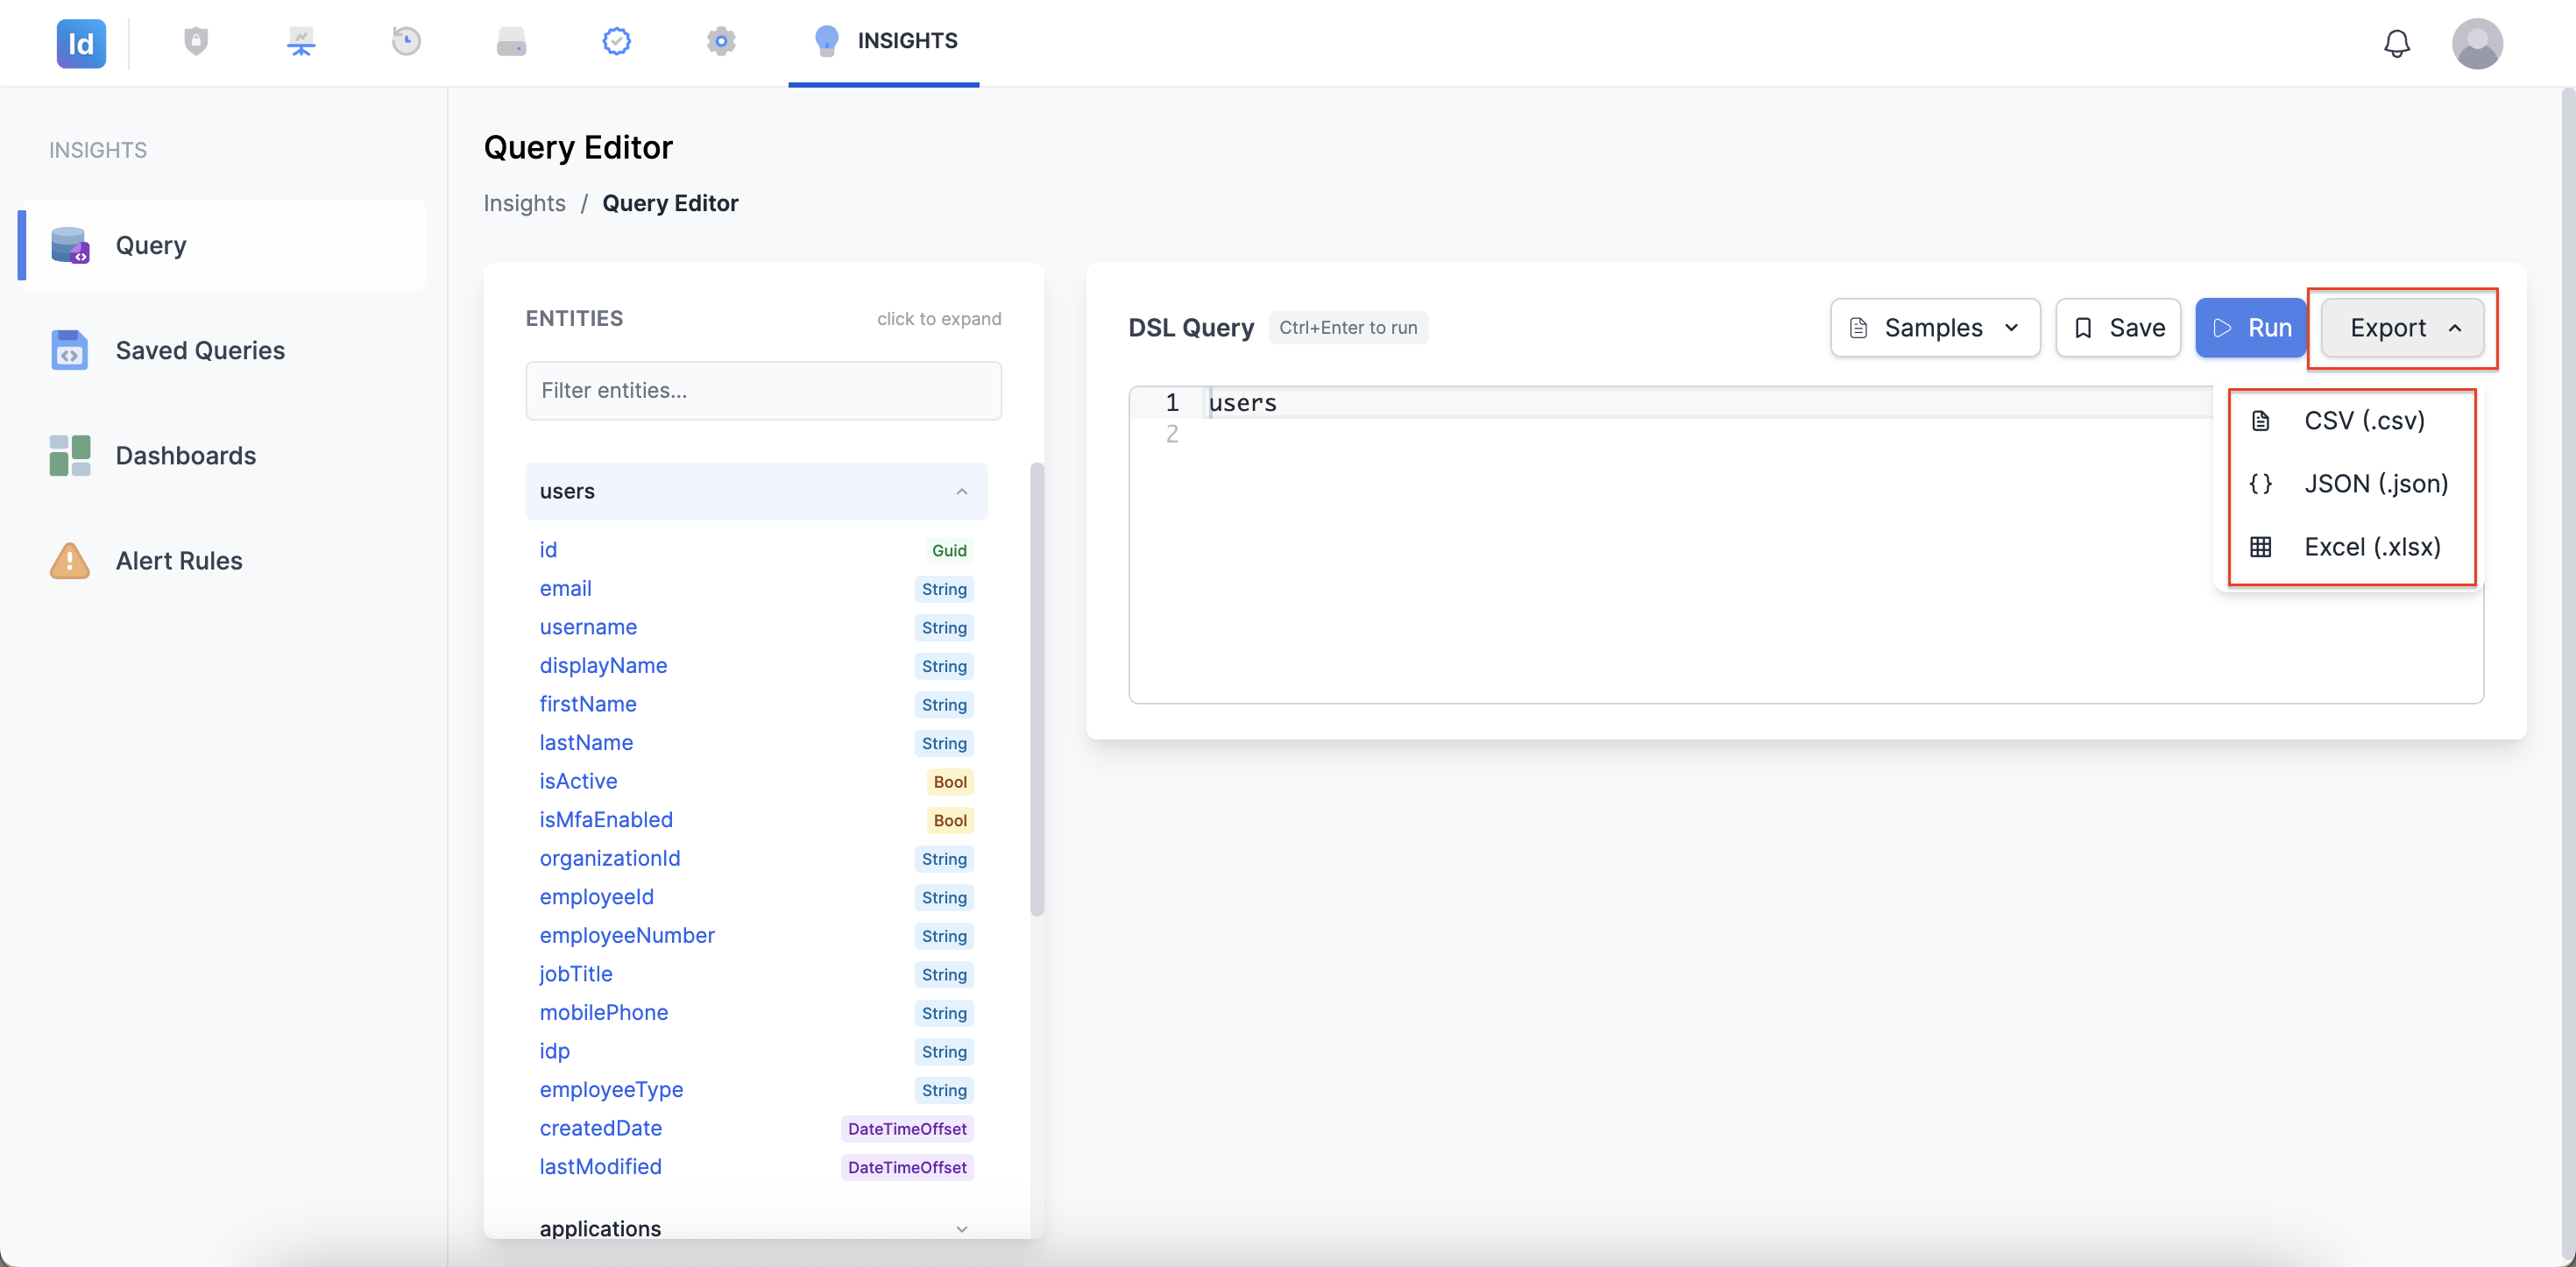Export as Excel (.xlsx)
Image resolution: width=2576 pixels, height=1267 pixels.
tap(2350, 546)
